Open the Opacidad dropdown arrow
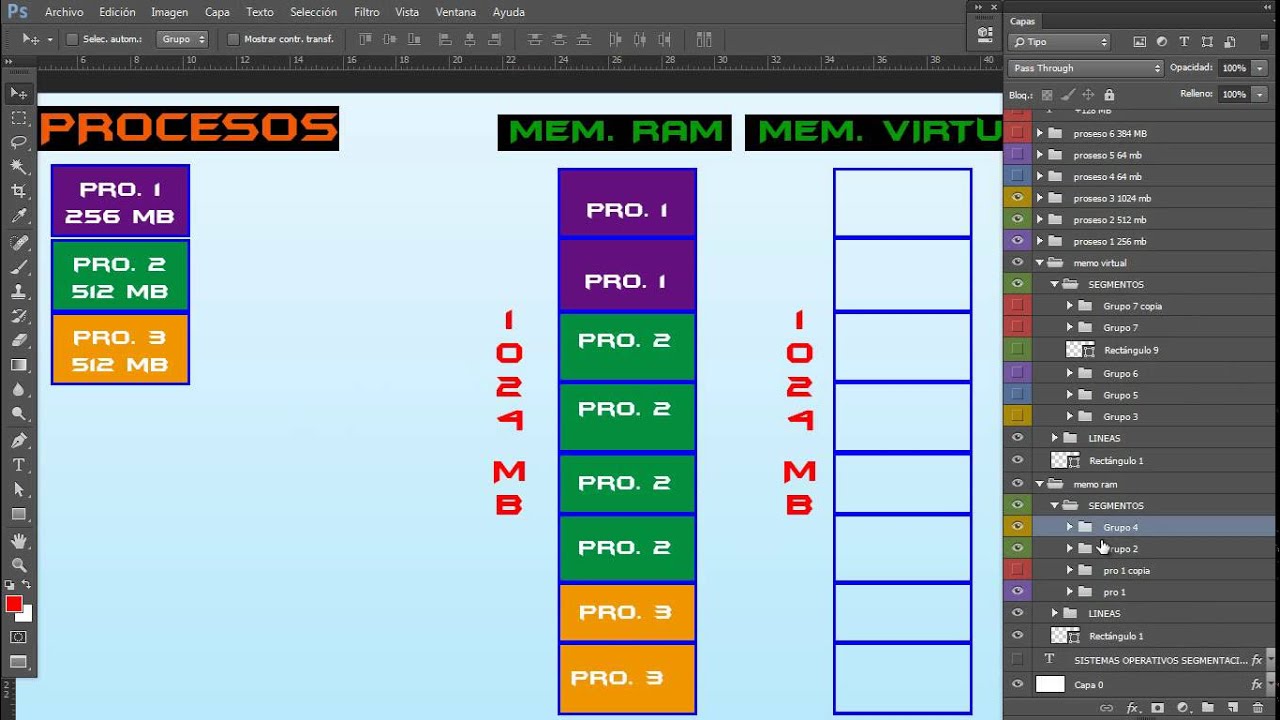This screenshot has height=720, width=1280. point(1259,68)
